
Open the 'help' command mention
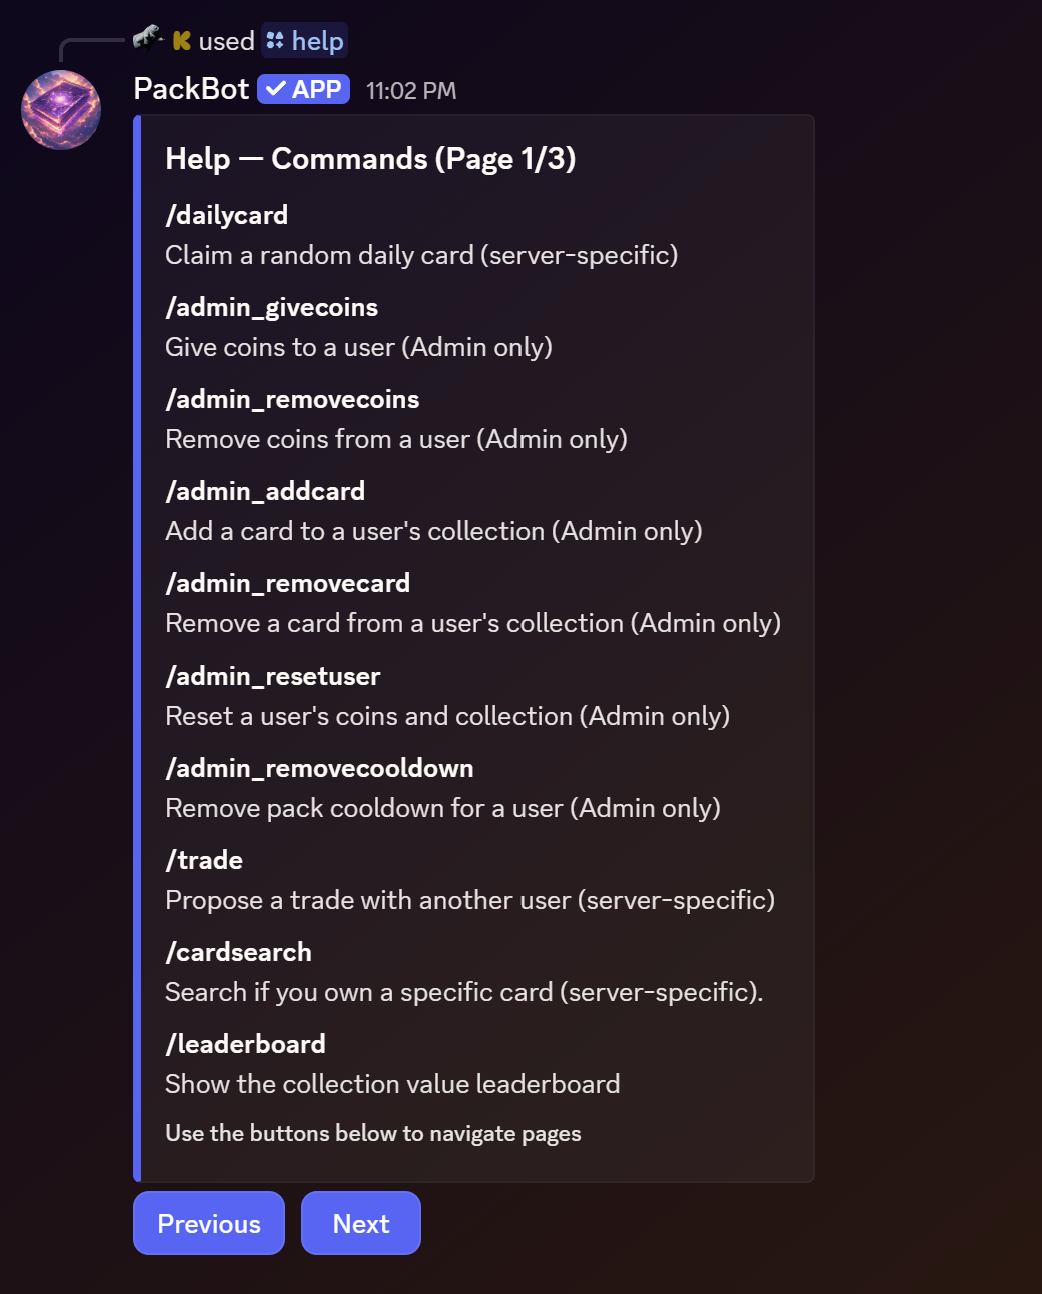(317, 41)
